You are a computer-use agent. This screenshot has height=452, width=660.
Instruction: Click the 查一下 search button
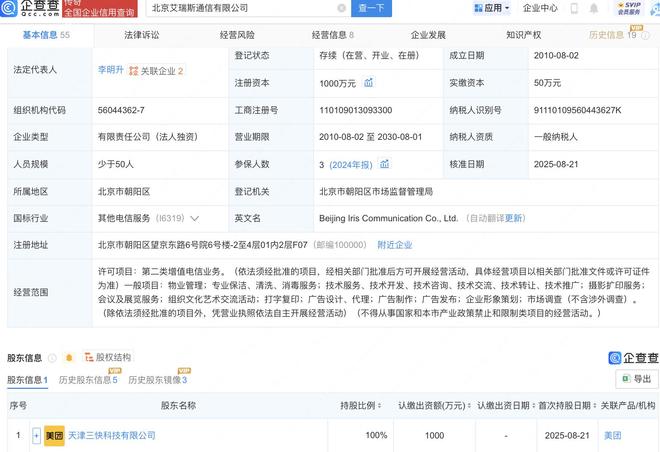[x=371, y=8]
